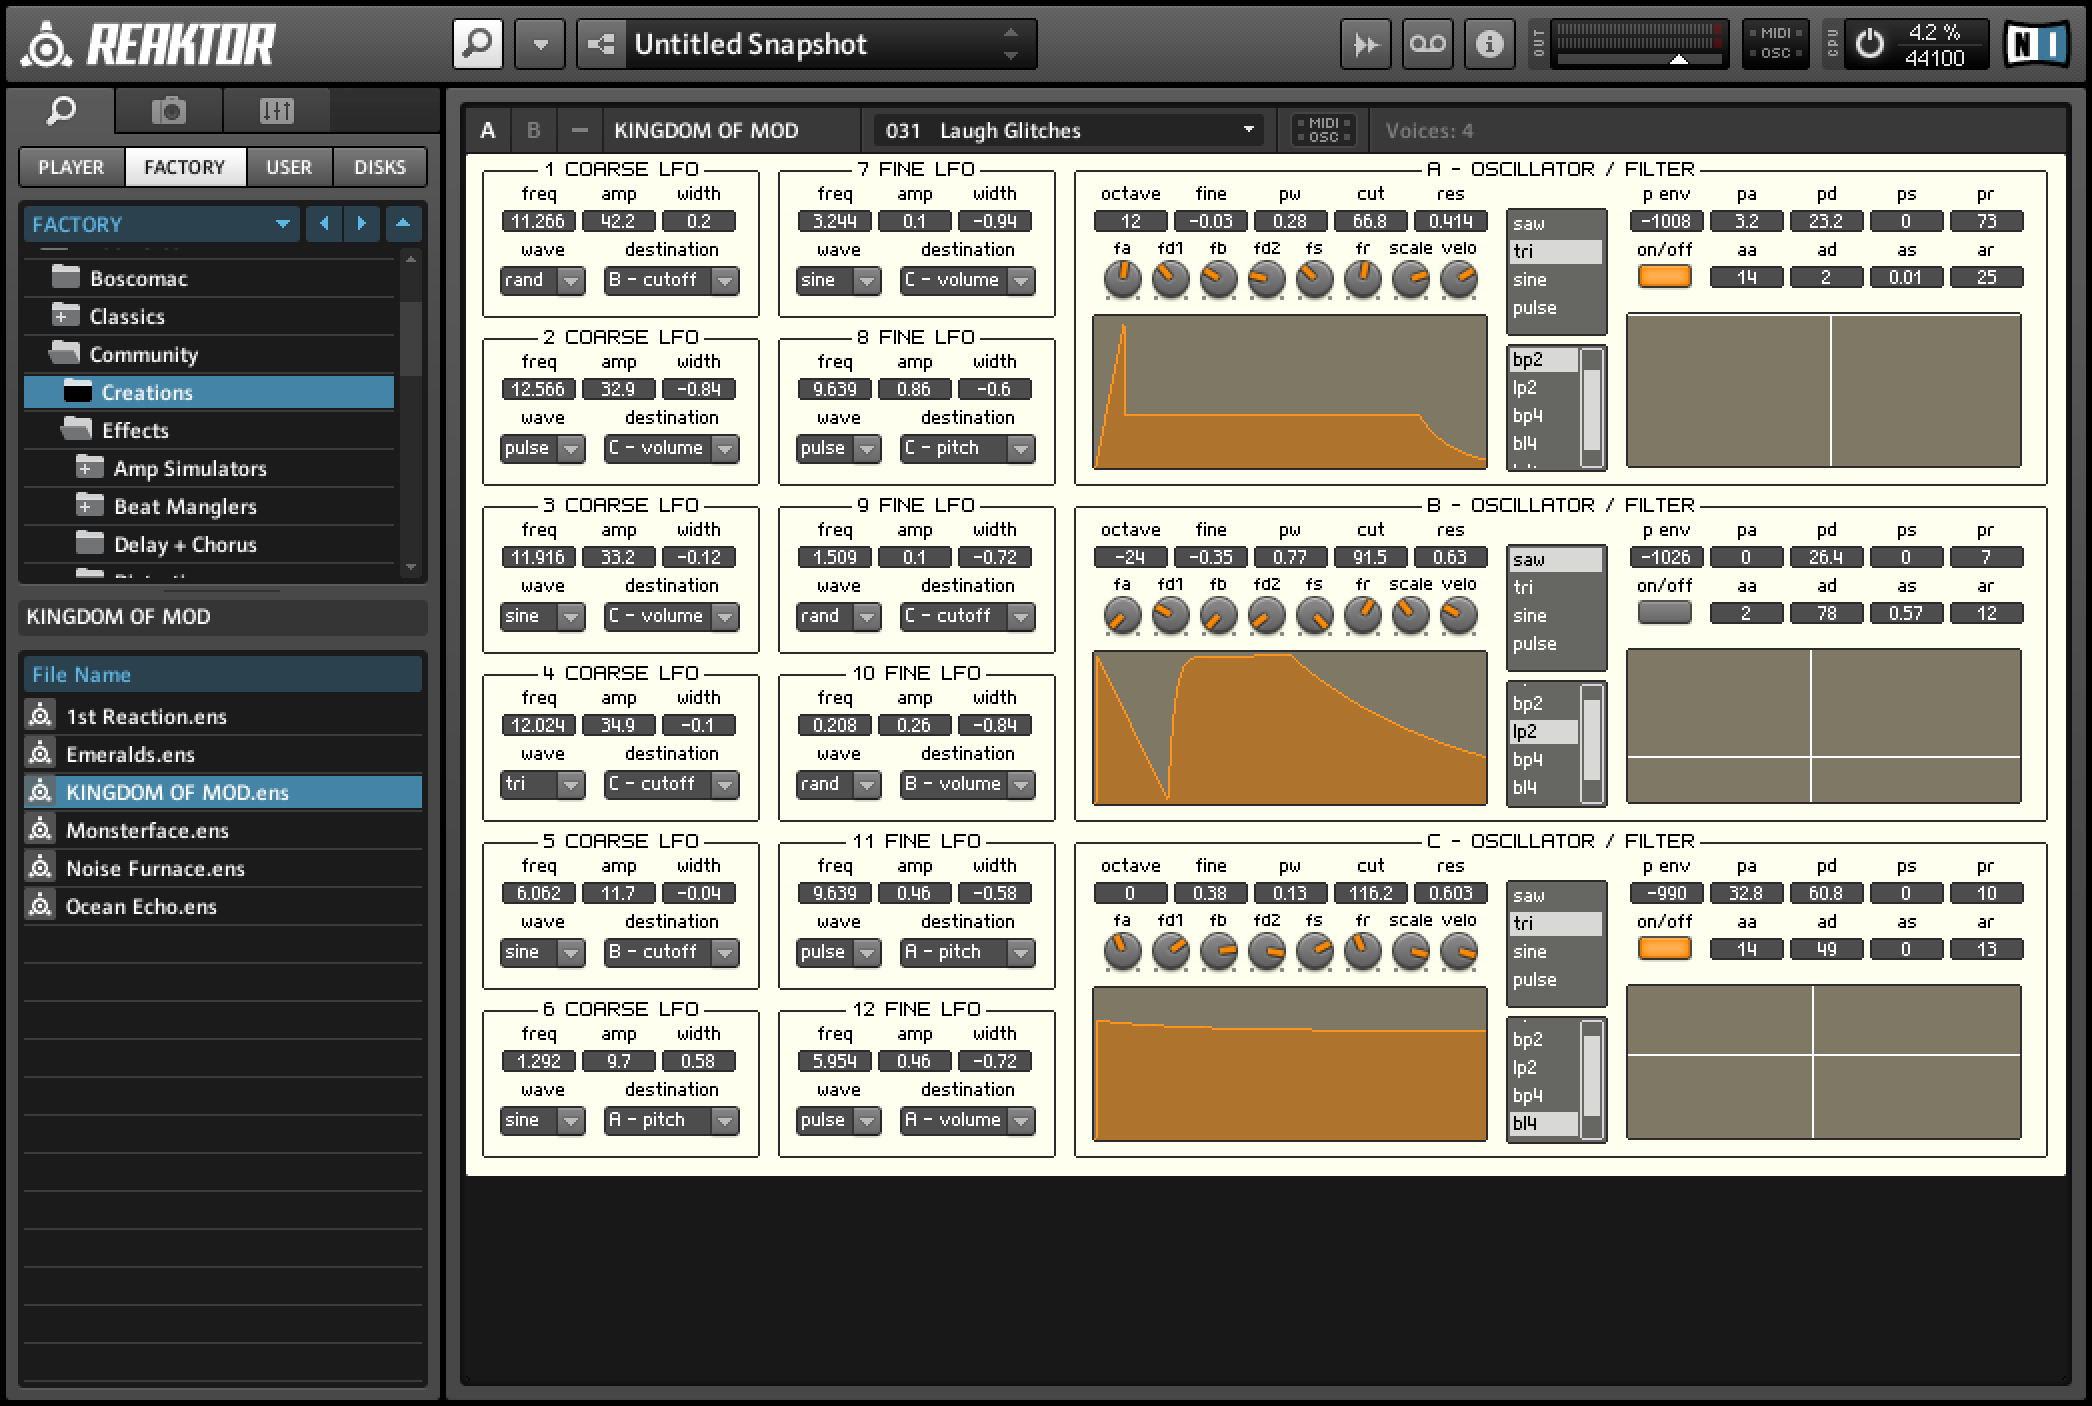Click the Monsterface.ens ensemble icon
The image size is (2092, 1406).
(40, 830)
